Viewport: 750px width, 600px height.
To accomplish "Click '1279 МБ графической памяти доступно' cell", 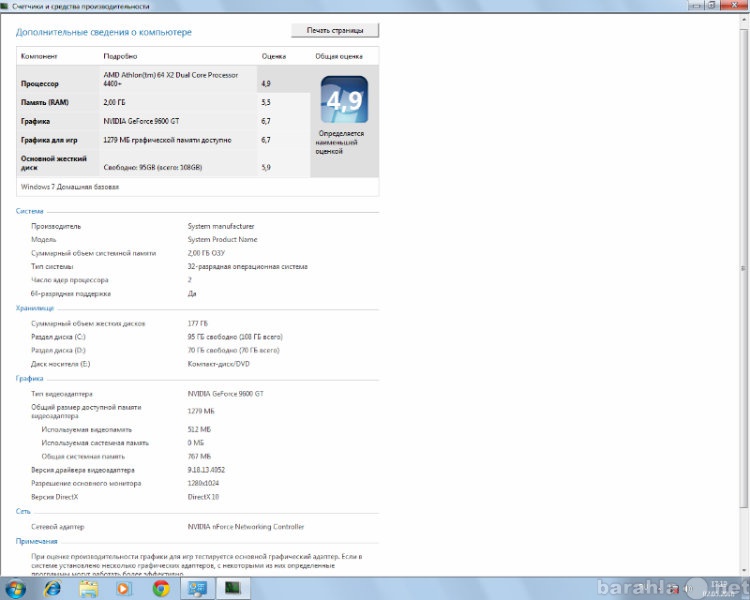I will (167, 140).
